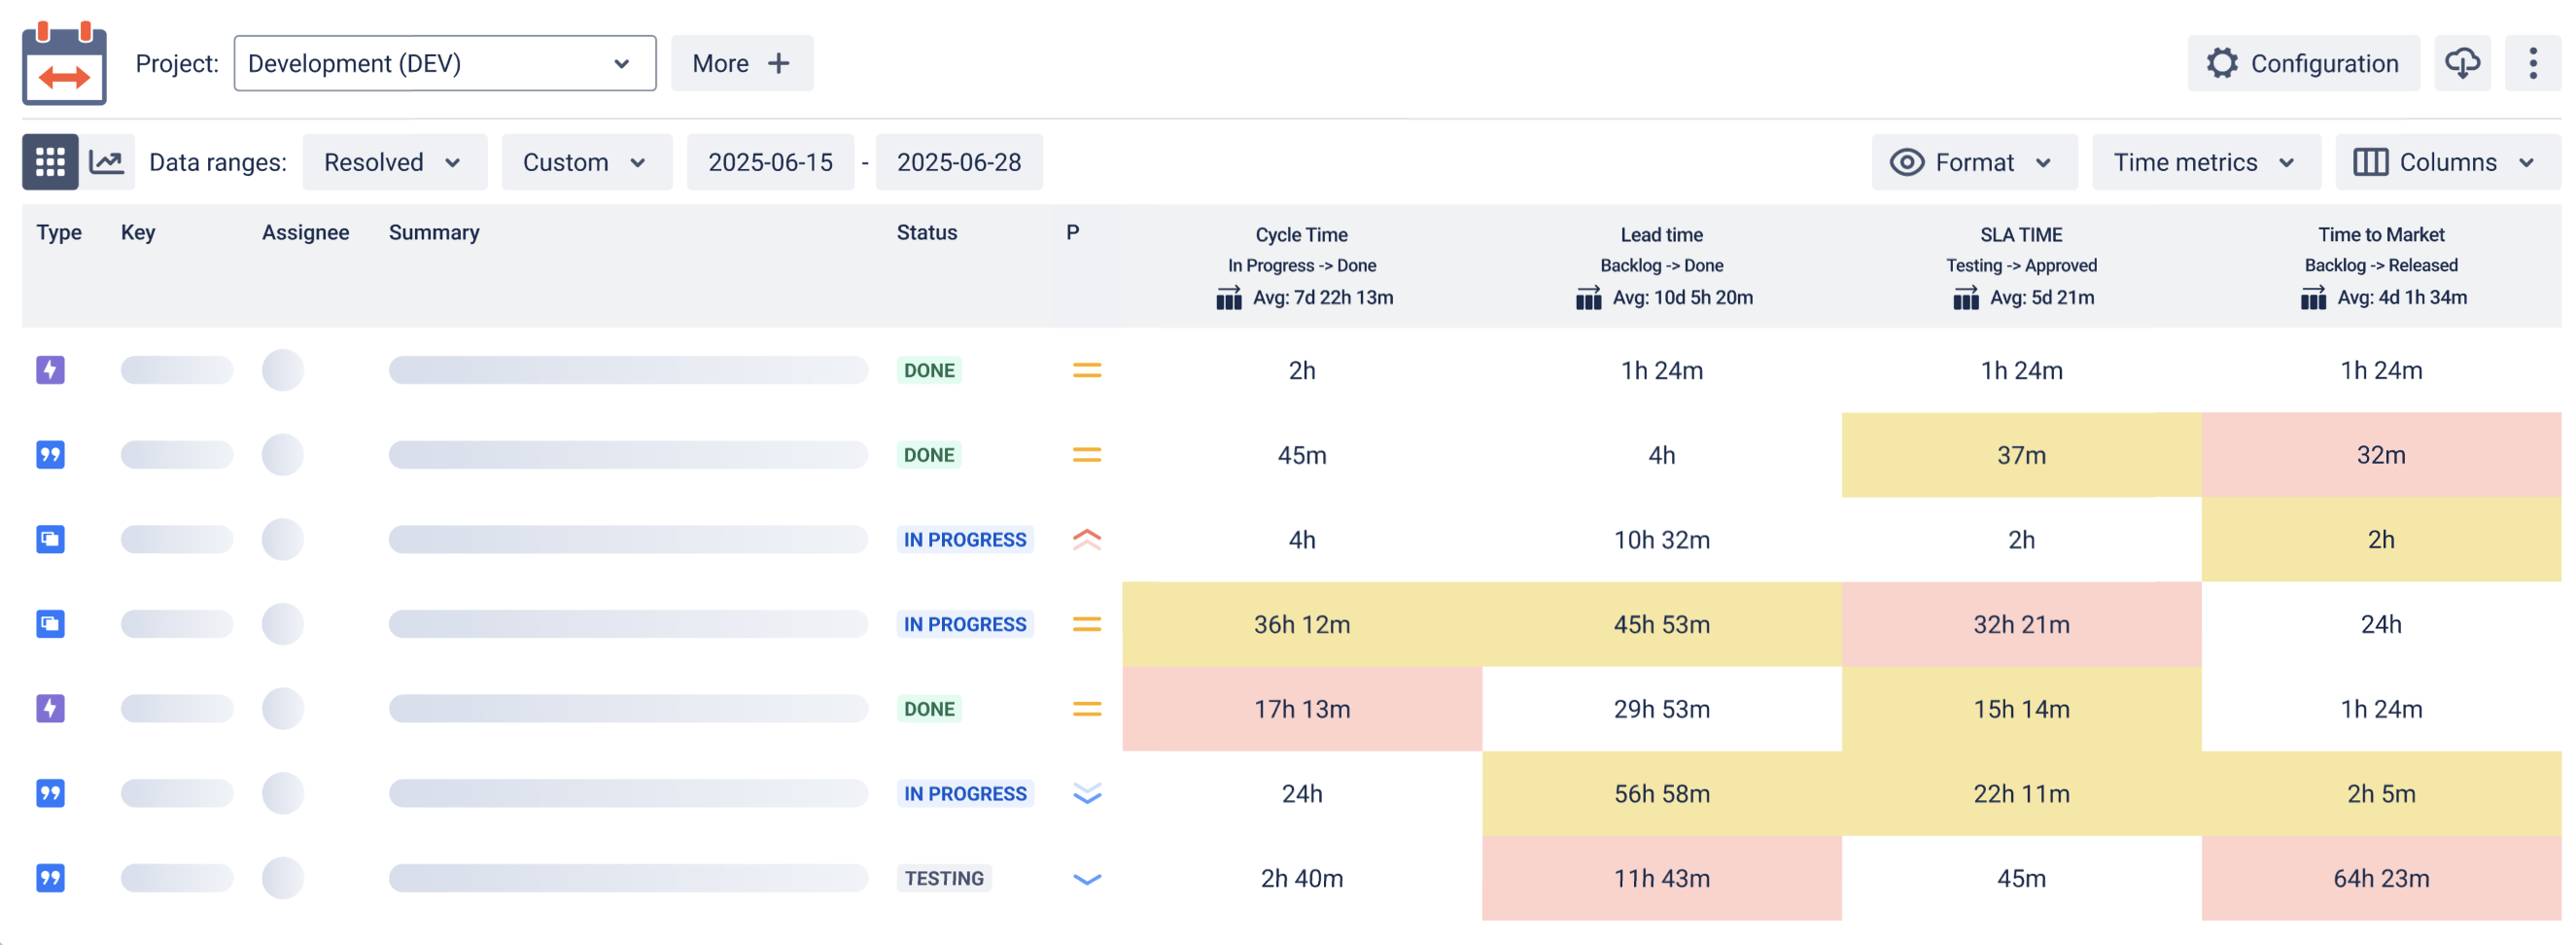This screenshot has width=2576, height=945.
Task: Switch to chart view
Action: click(106, 162)
